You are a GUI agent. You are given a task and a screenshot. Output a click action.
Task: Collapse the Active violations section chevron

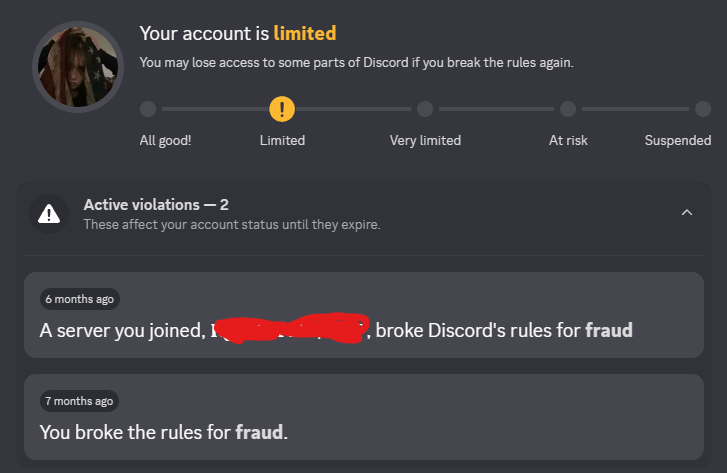tap(686, 213)
